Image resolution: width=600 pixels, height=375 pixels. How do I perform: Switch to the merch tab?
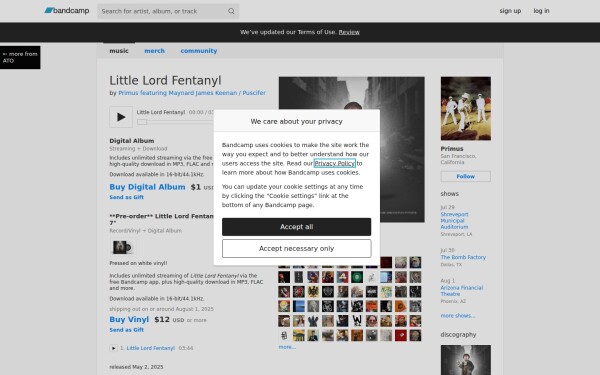click(x=154, y=51)
